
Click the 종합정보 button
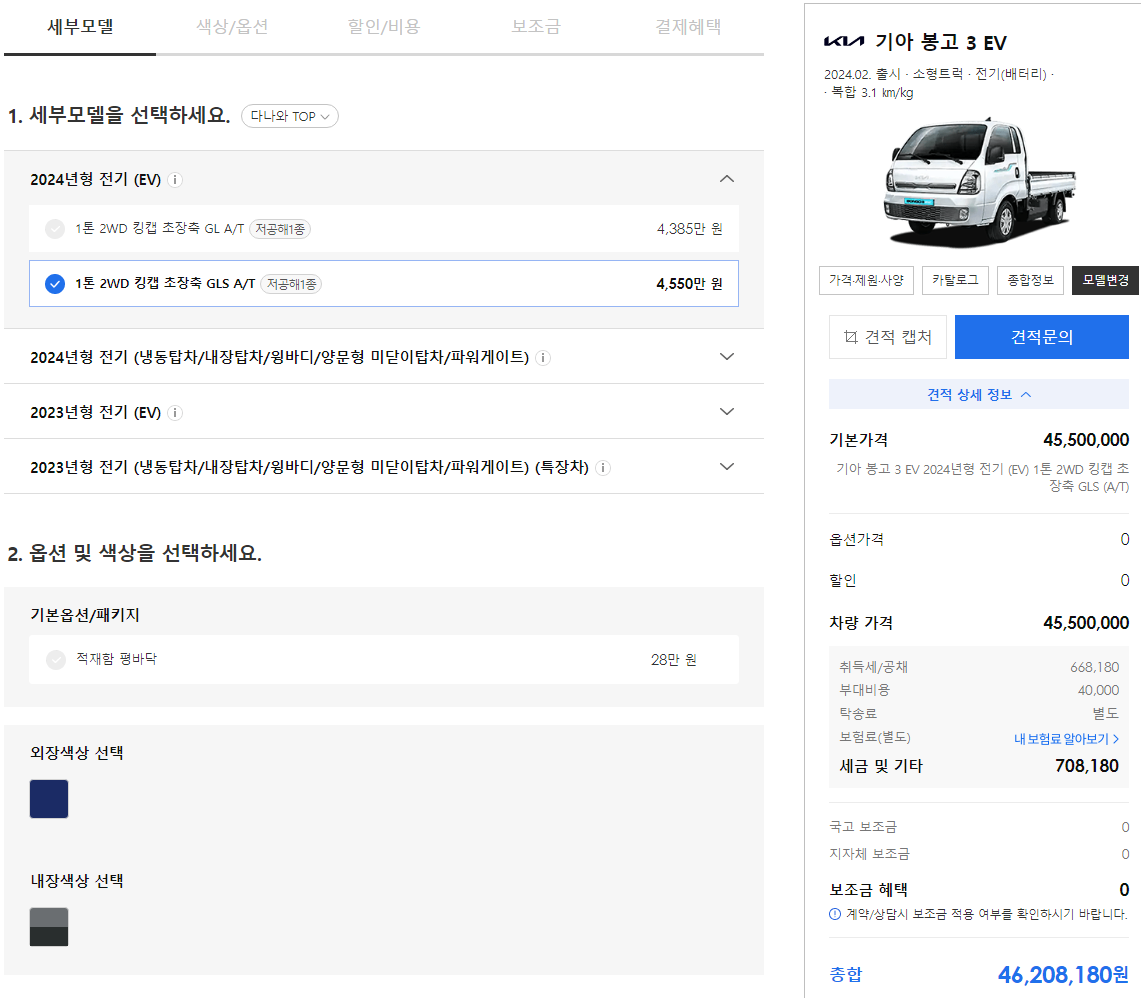[x=1030, y=280]
